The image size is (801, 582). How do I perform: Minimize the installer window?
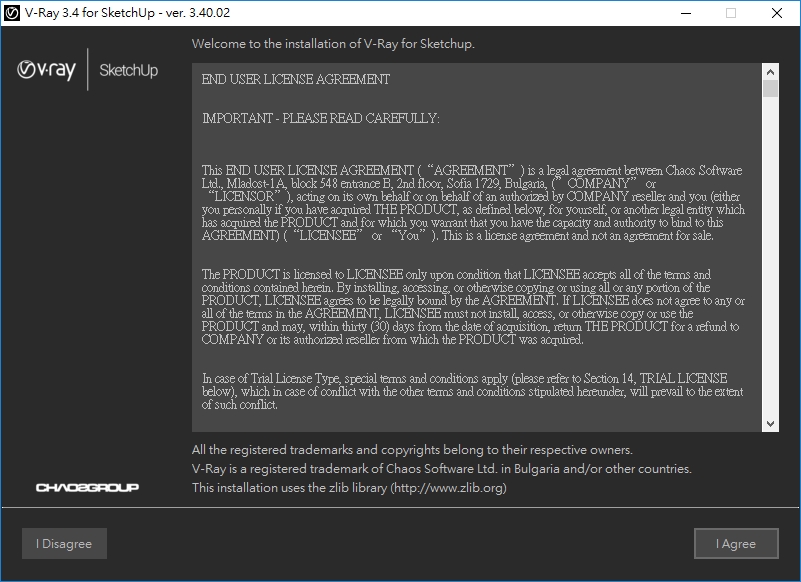[686, 13]
